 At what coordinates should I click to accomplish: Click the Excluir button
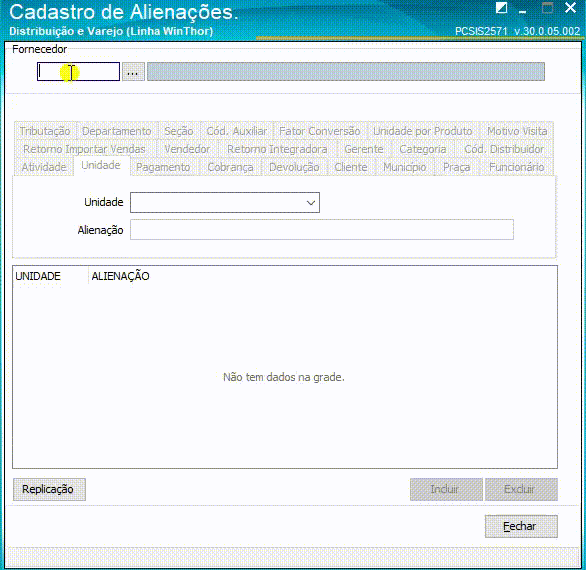[521, 489]
